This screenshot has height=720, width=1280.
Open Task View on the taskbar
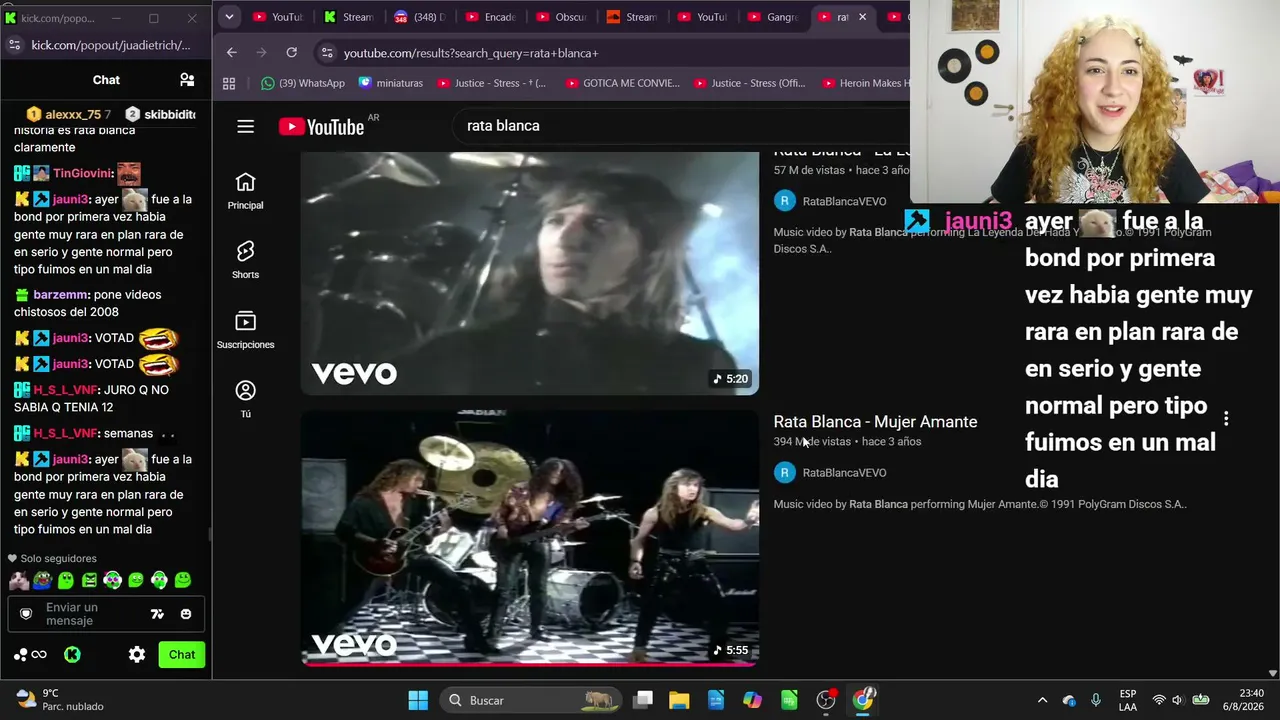(643, 700)
